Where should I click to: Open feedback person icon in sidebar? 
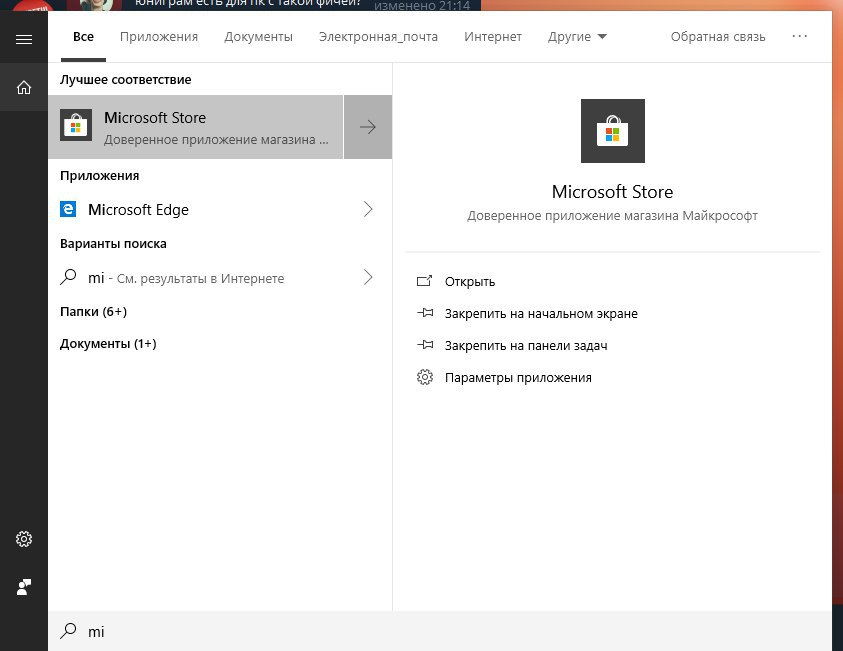click(24, 587)
